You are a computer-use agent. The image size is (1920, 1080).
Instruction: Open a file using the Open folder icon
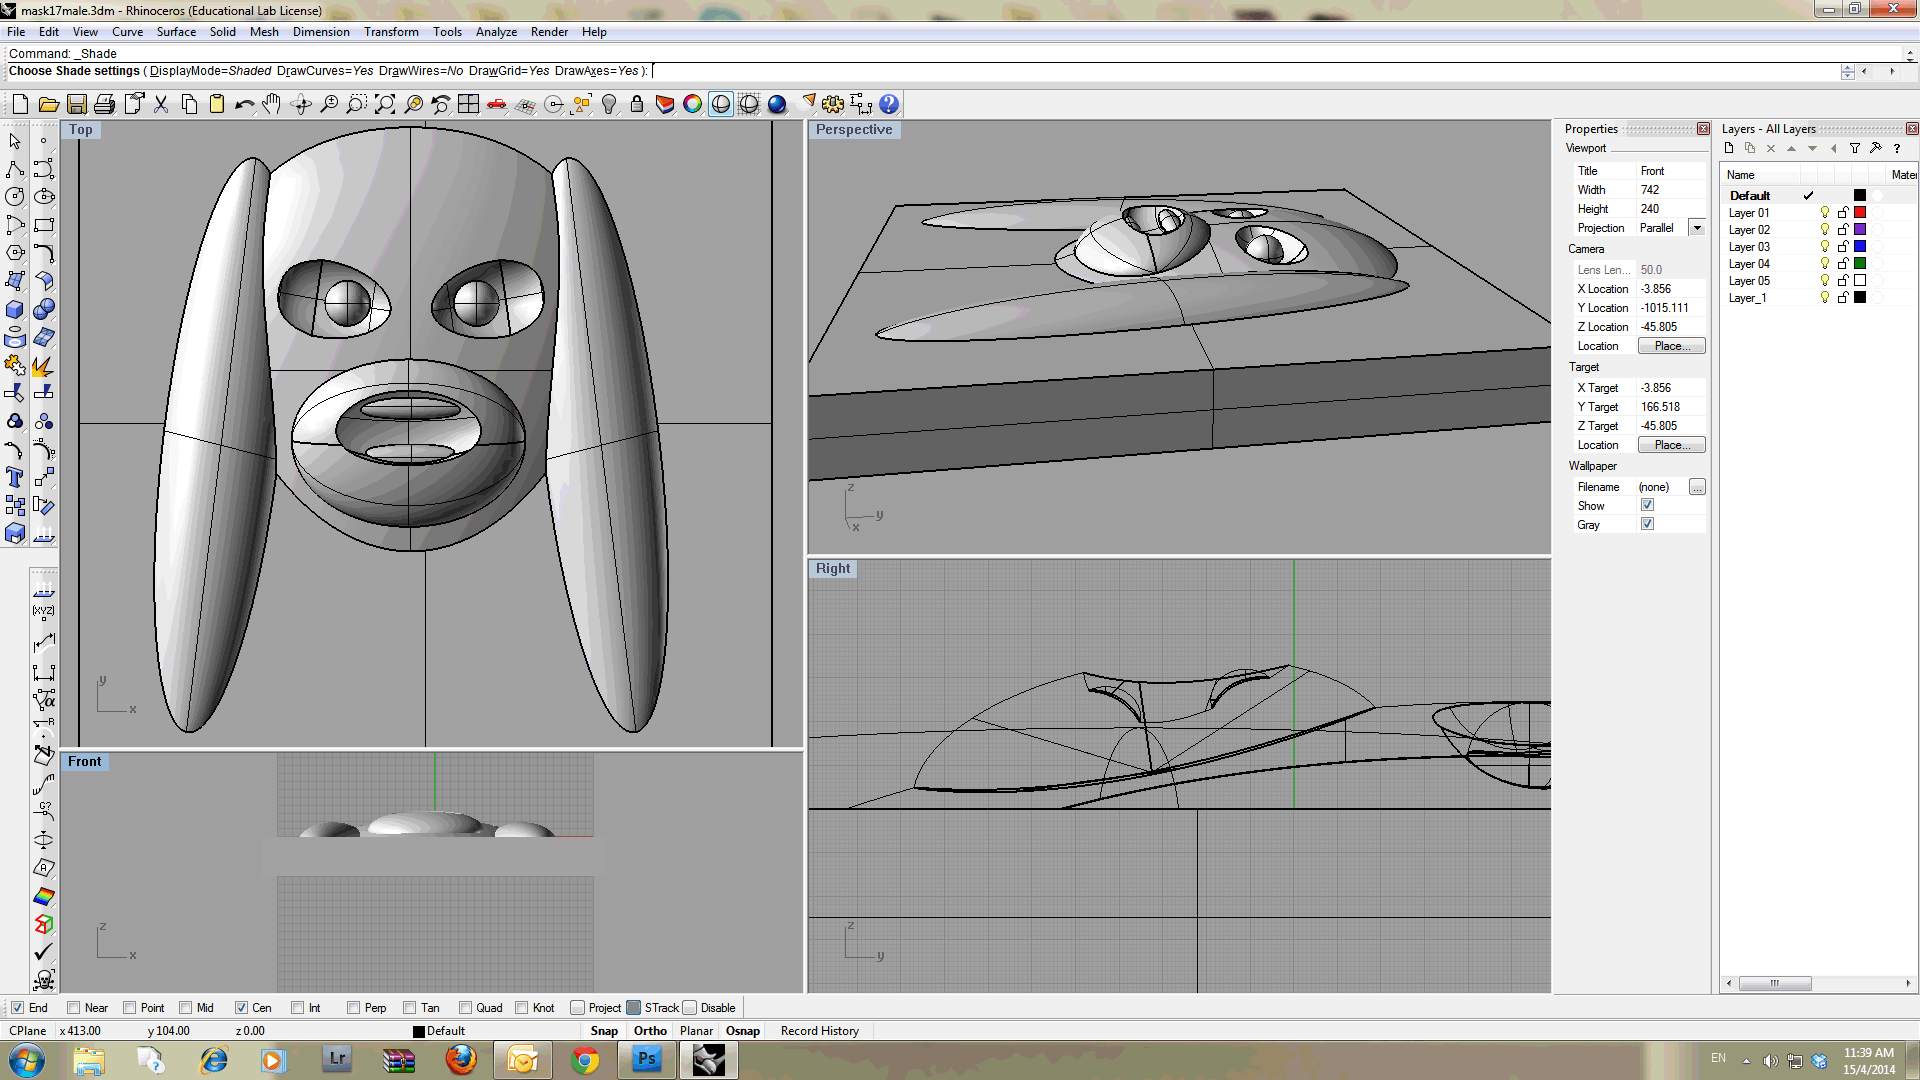click(48, 103)
